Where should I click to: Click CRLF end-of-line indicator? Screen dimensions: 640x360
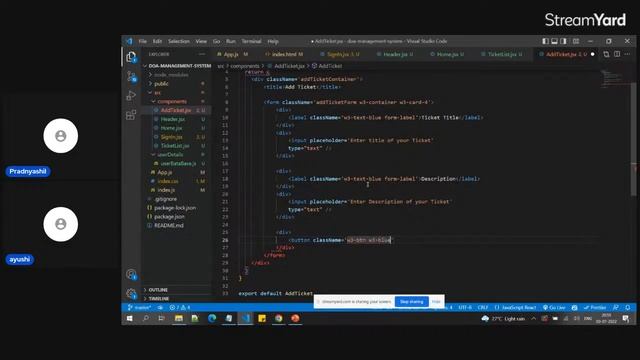pyautogui.click(x=483, y=307)
